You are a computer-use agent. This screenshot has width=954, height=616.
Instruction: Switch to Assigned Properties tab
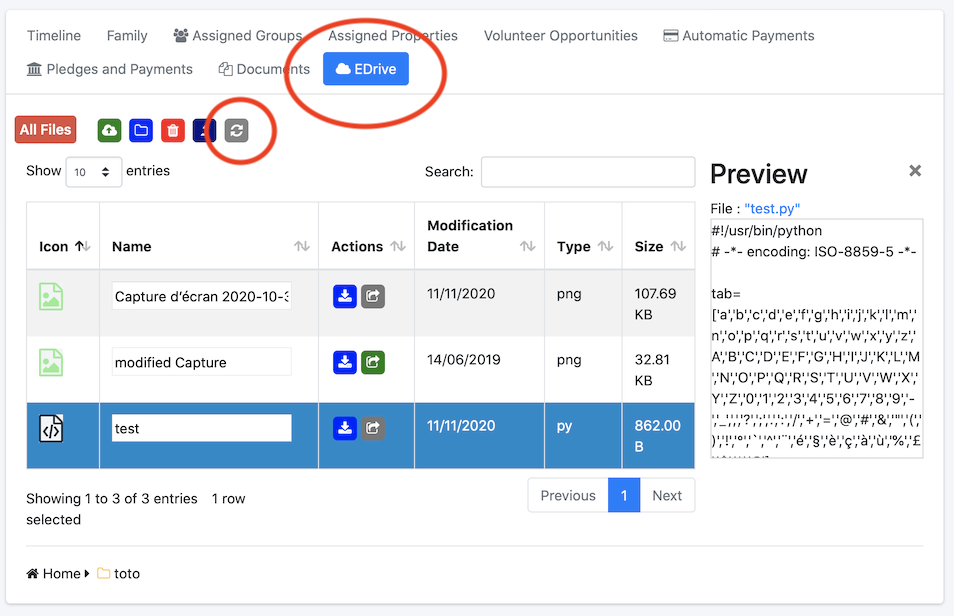pyautogui.click(x=393, y=35)
